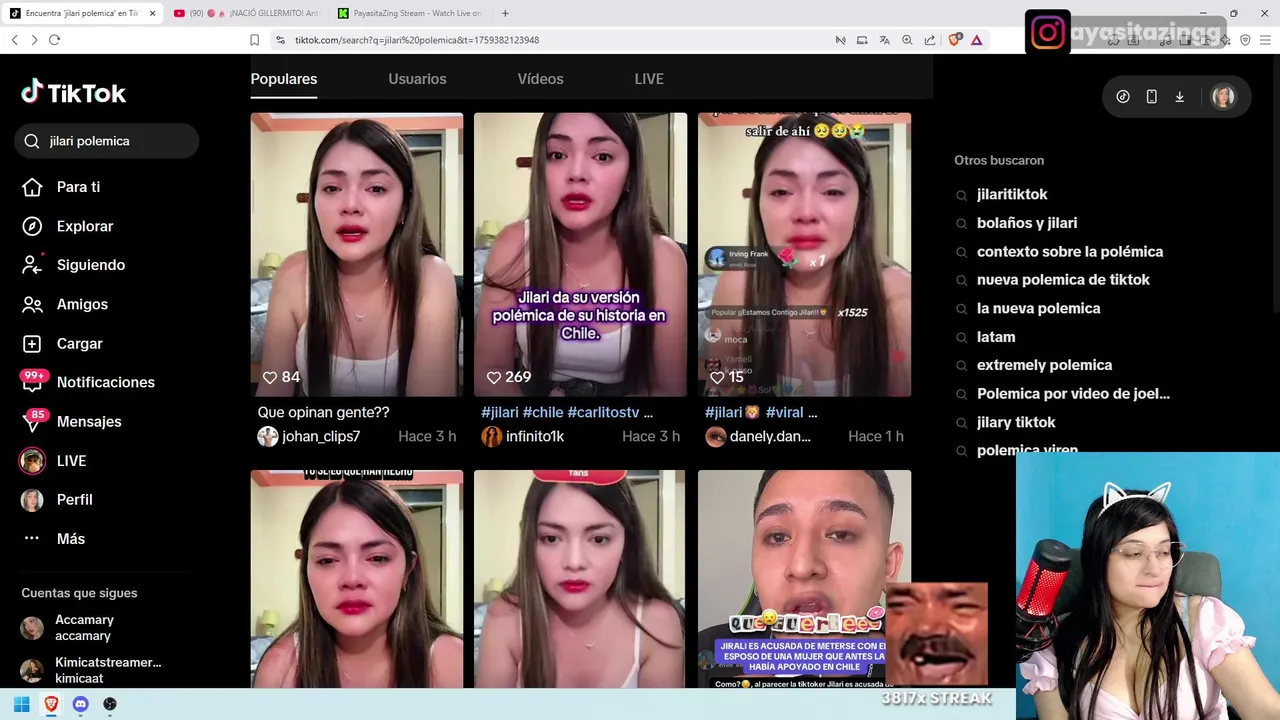The width and height of the screenshot is (1280, 720).
Task: Search suggestion 'bolaños y jilari'
Action: [x=1027, y=223]
